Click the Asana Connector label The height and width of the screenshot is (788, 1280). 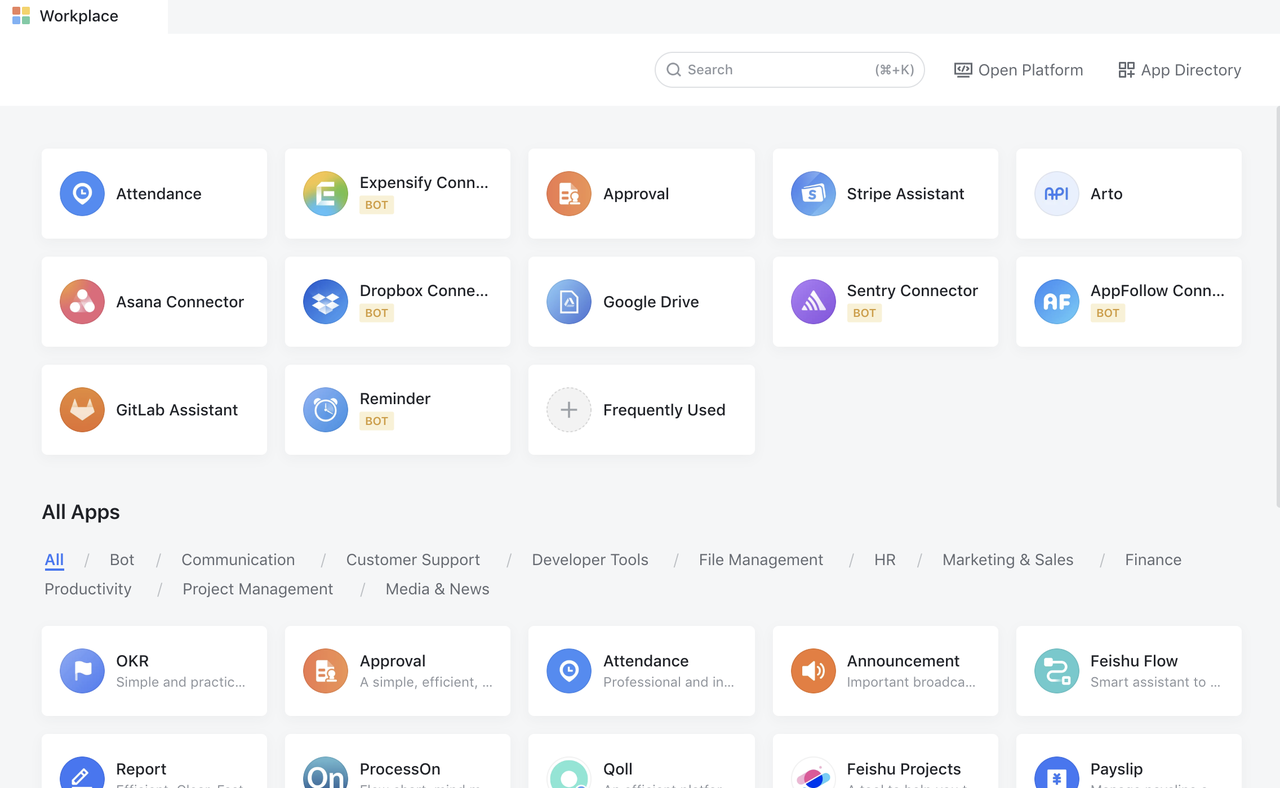(x=180, y=302)
